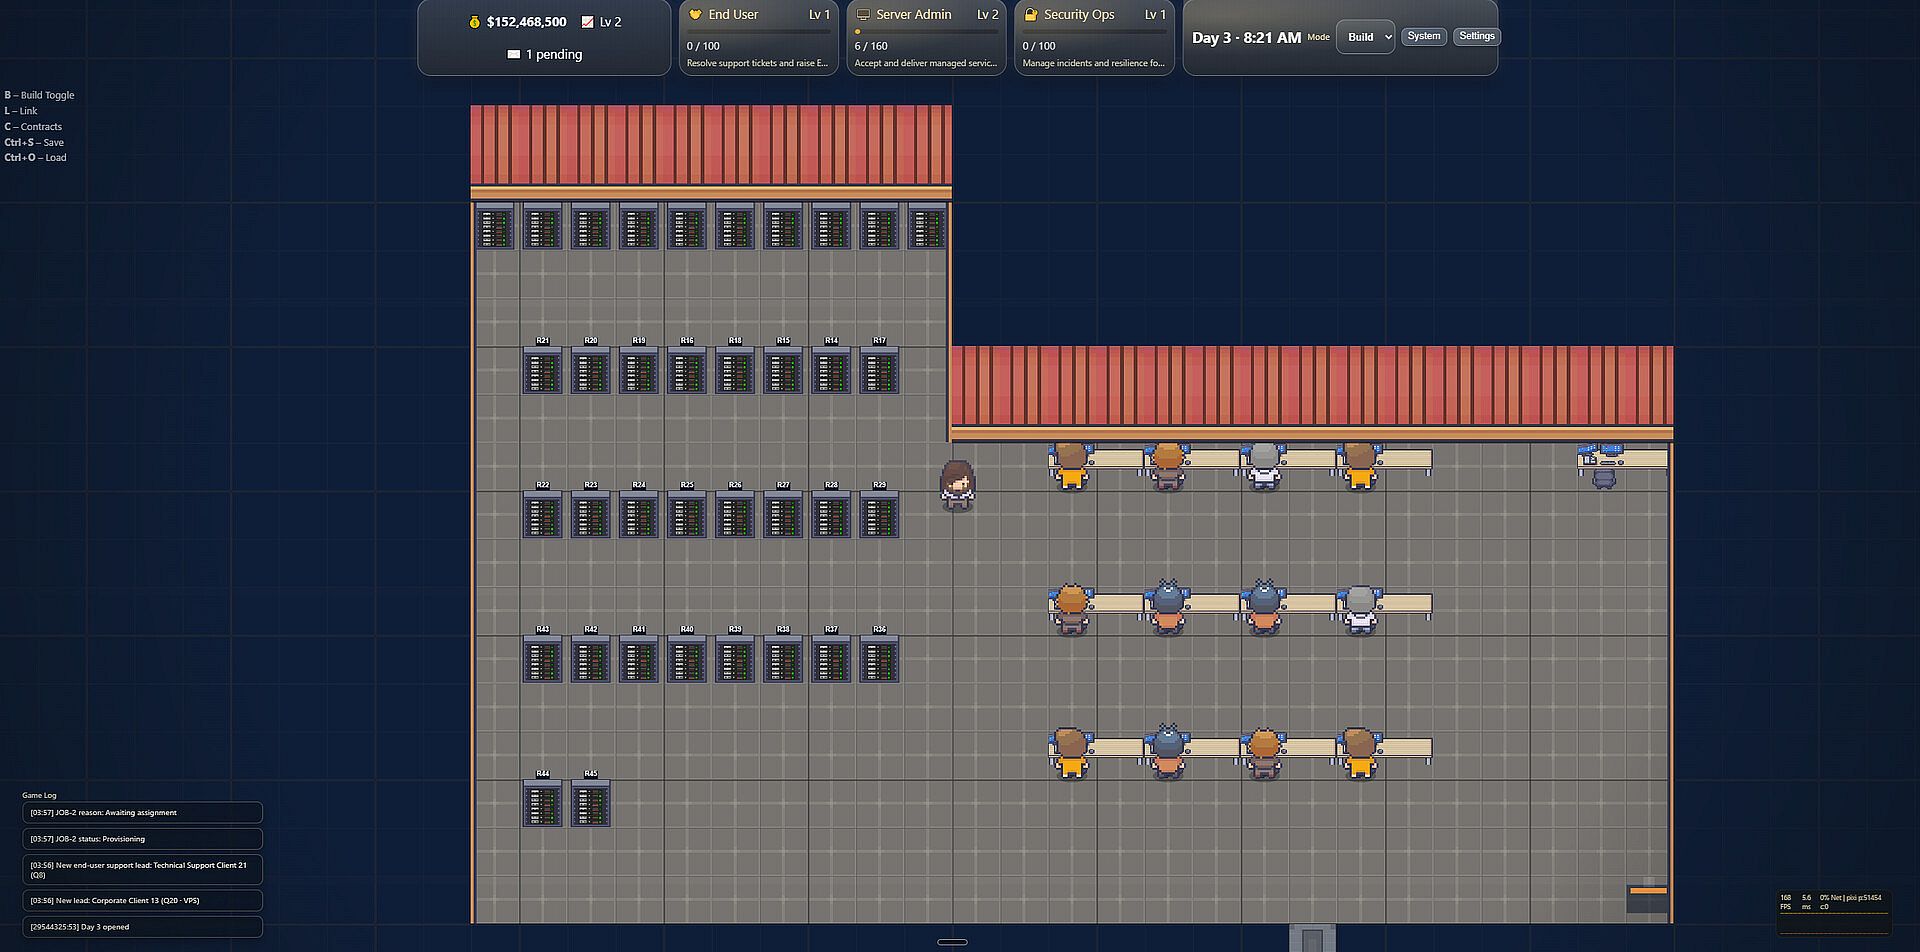Open the System menu
Screen dimensions: 1920x952
pyautogui.click(x=1423, y=36)
